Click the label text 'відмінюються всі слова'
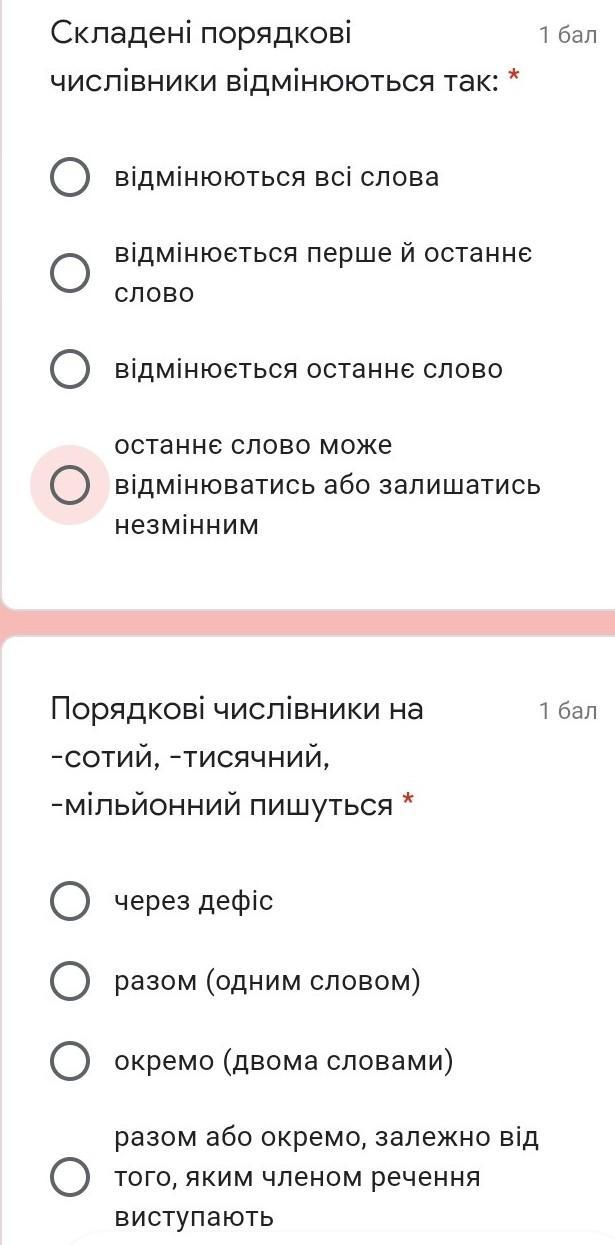 [x=277, y=178]
